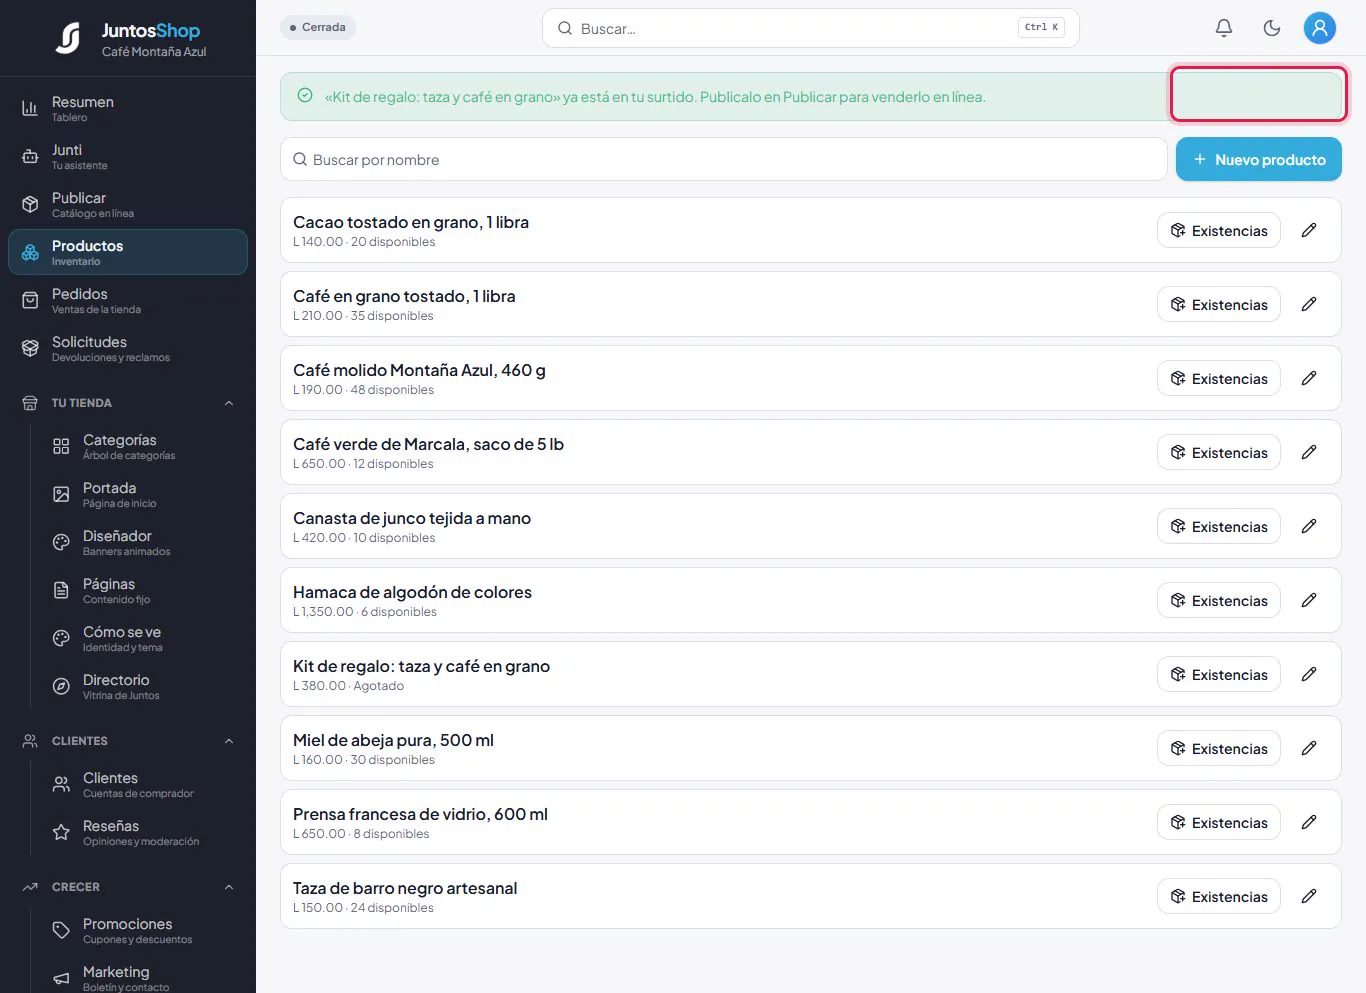
Task: Open Junti assistant
Action: 128,156
